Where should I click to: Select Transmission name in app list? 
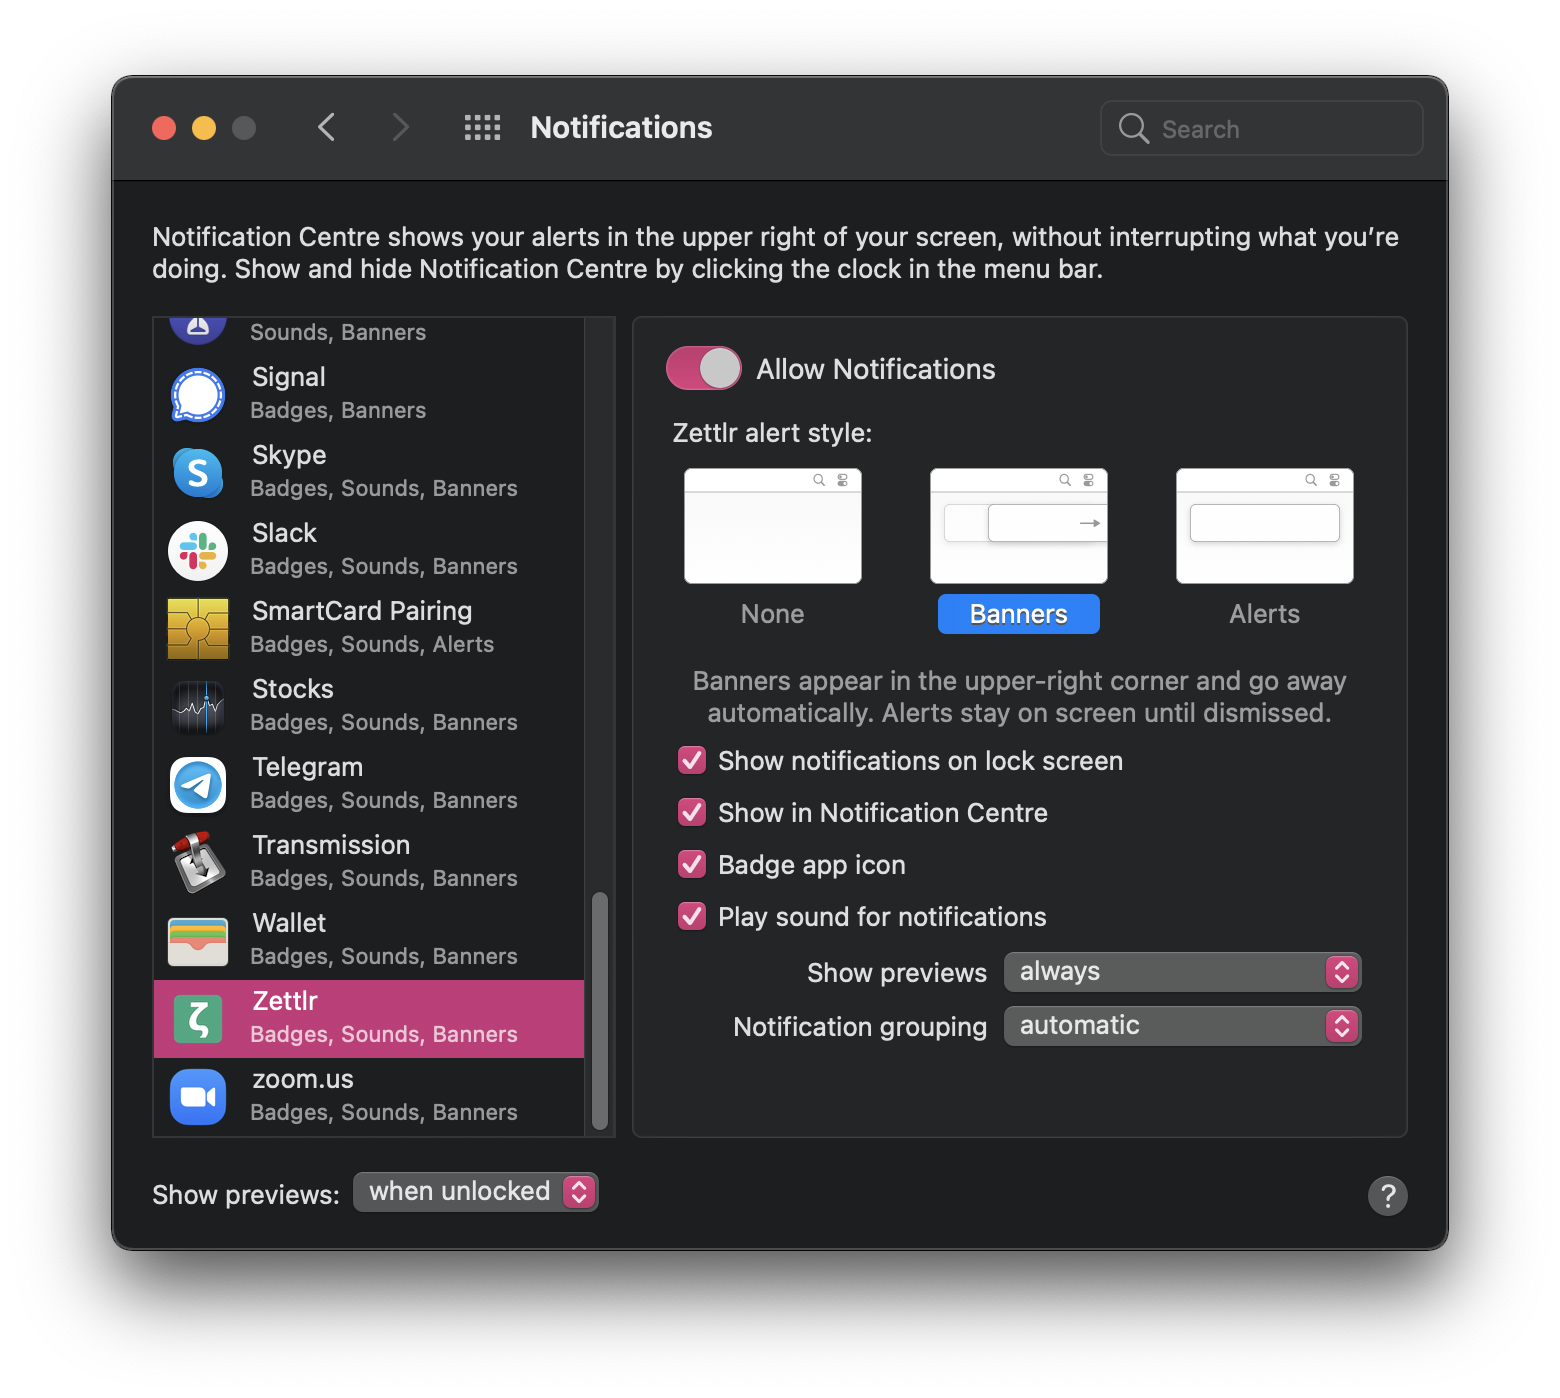(x=331, y=845)
